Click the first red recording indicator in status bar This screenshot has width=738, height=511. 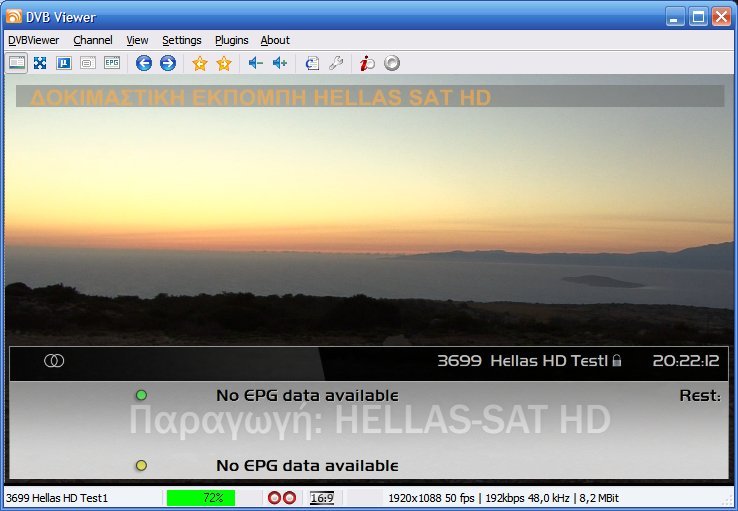coord(274,498)
